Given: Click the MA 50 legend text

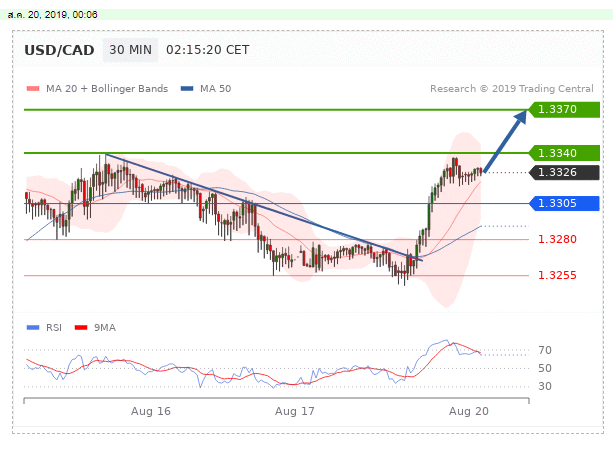Looking at the screenshot, I should (215, 89).
